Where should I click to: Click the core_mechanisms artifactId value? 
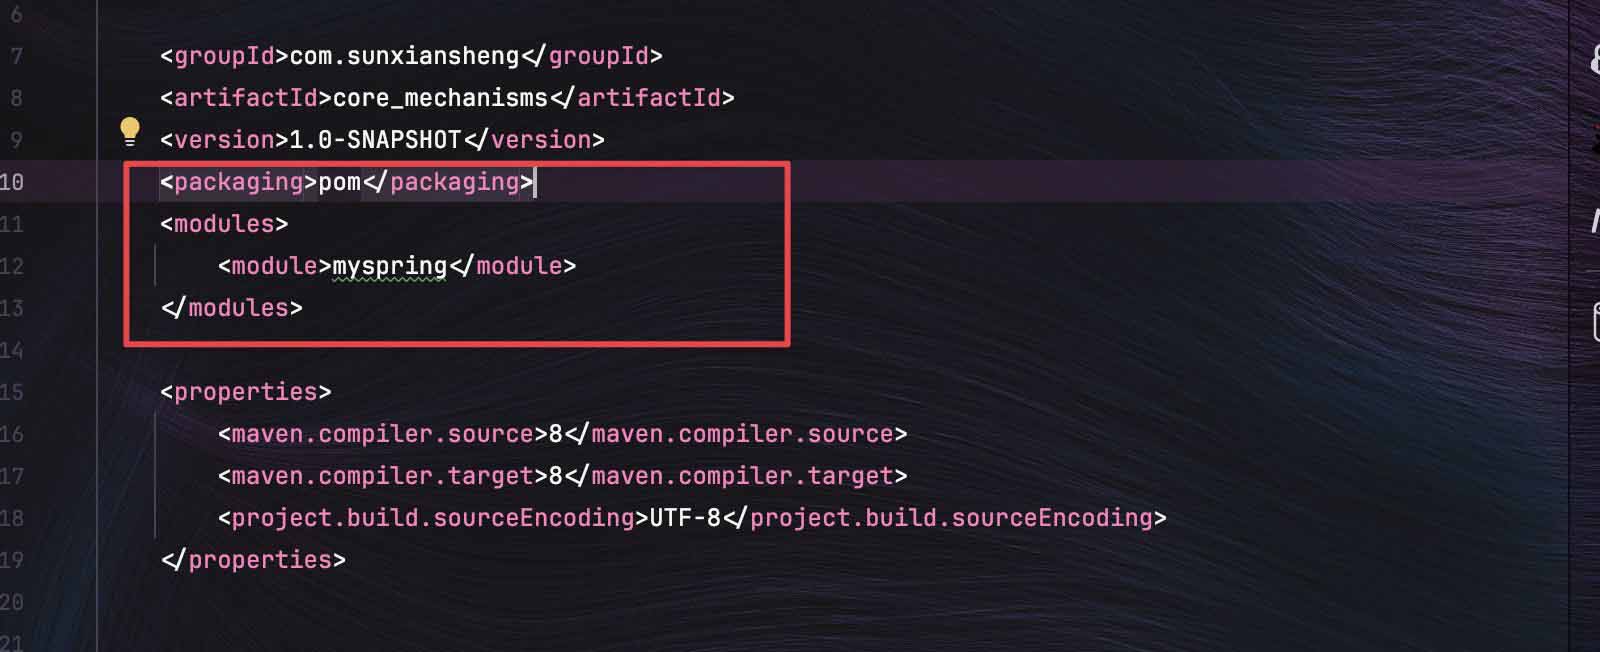tap(440, 98)
